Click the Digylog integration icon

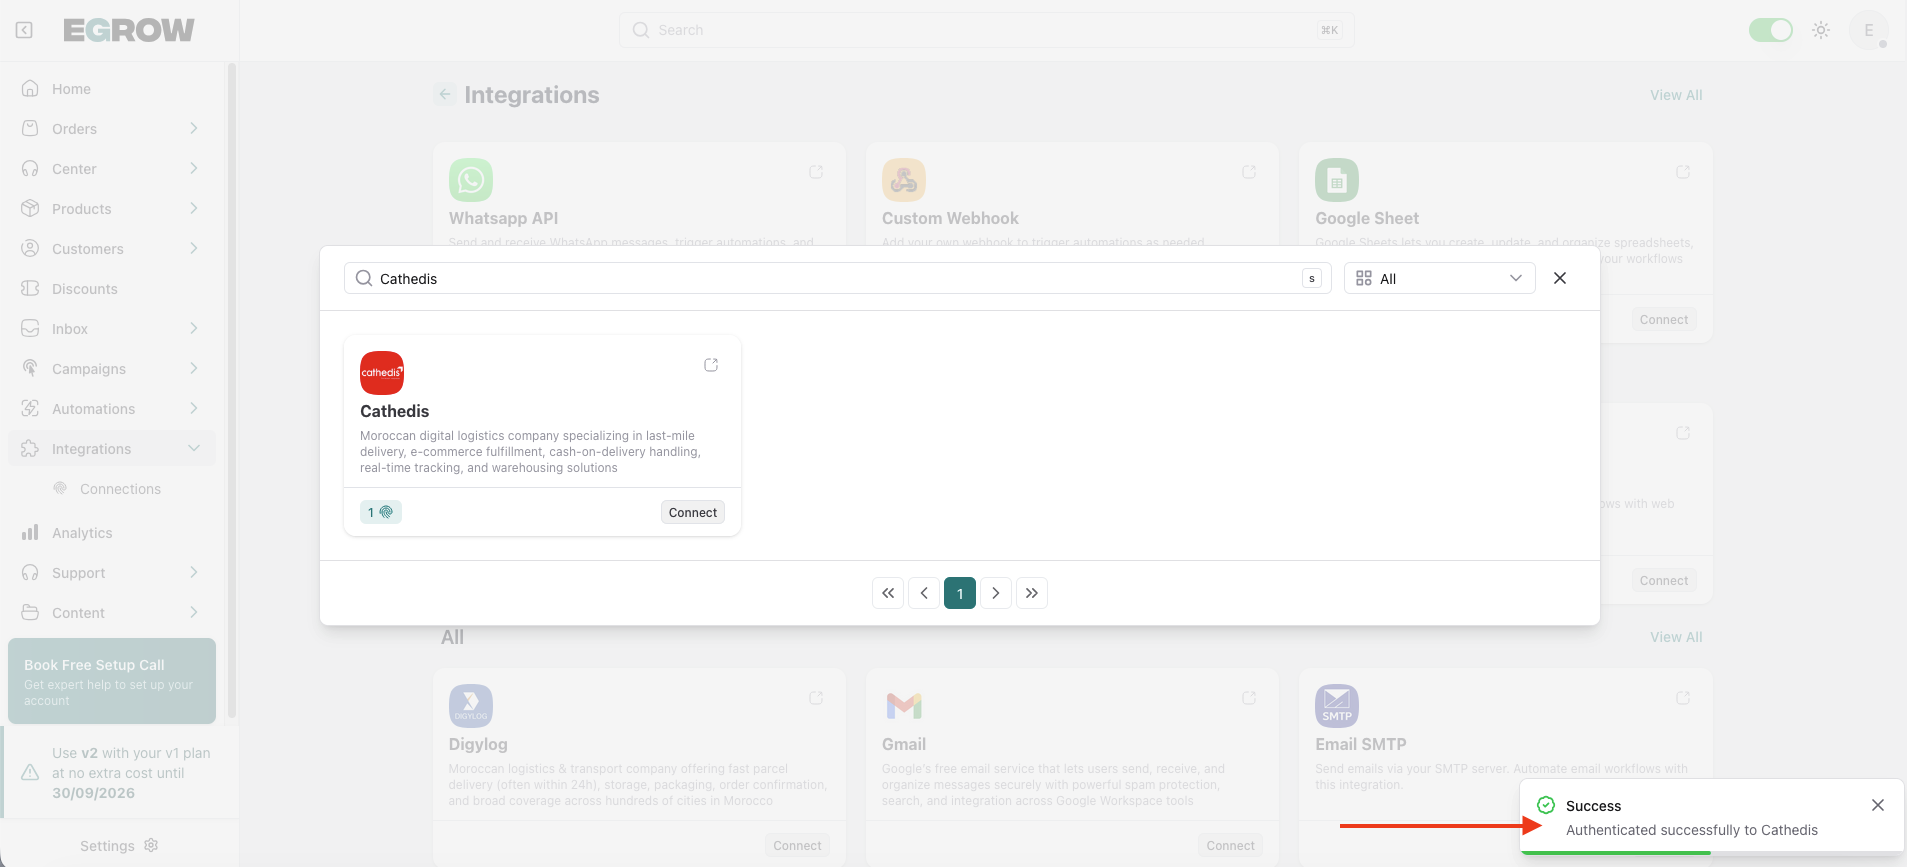click(x=471, y=706)
